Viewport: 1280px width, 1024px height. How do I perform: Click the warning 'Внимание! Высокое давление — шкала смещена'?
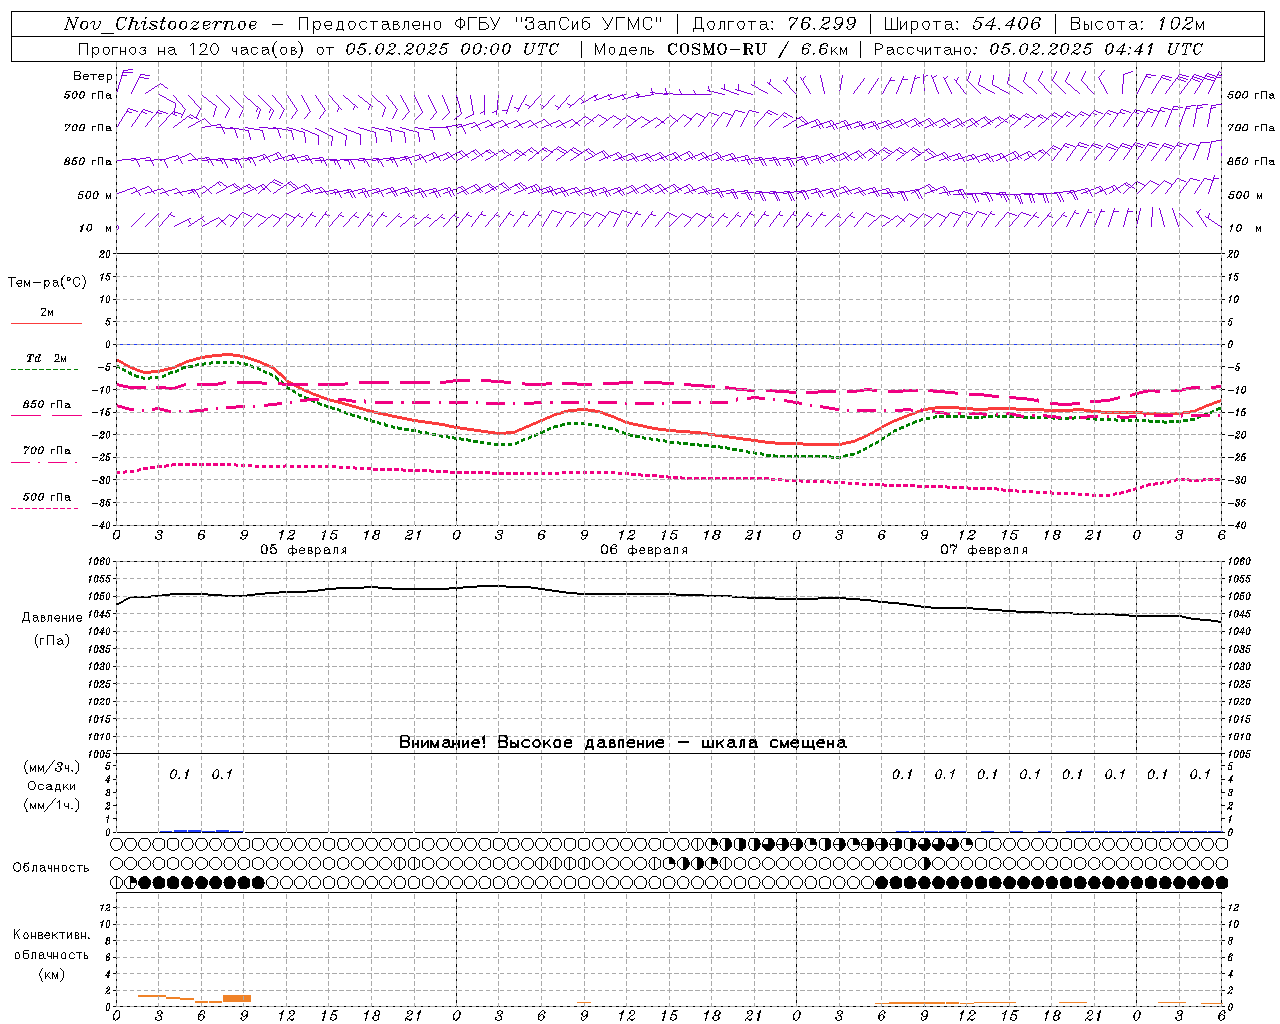coord(622,742)
